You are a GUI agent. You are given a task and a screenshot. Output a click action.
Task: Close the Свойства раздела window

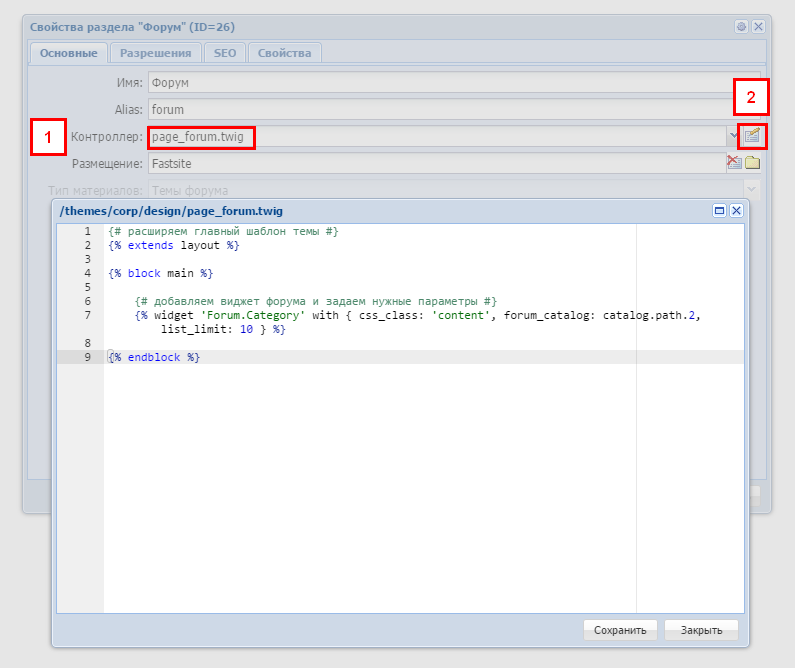click(758, 26)
